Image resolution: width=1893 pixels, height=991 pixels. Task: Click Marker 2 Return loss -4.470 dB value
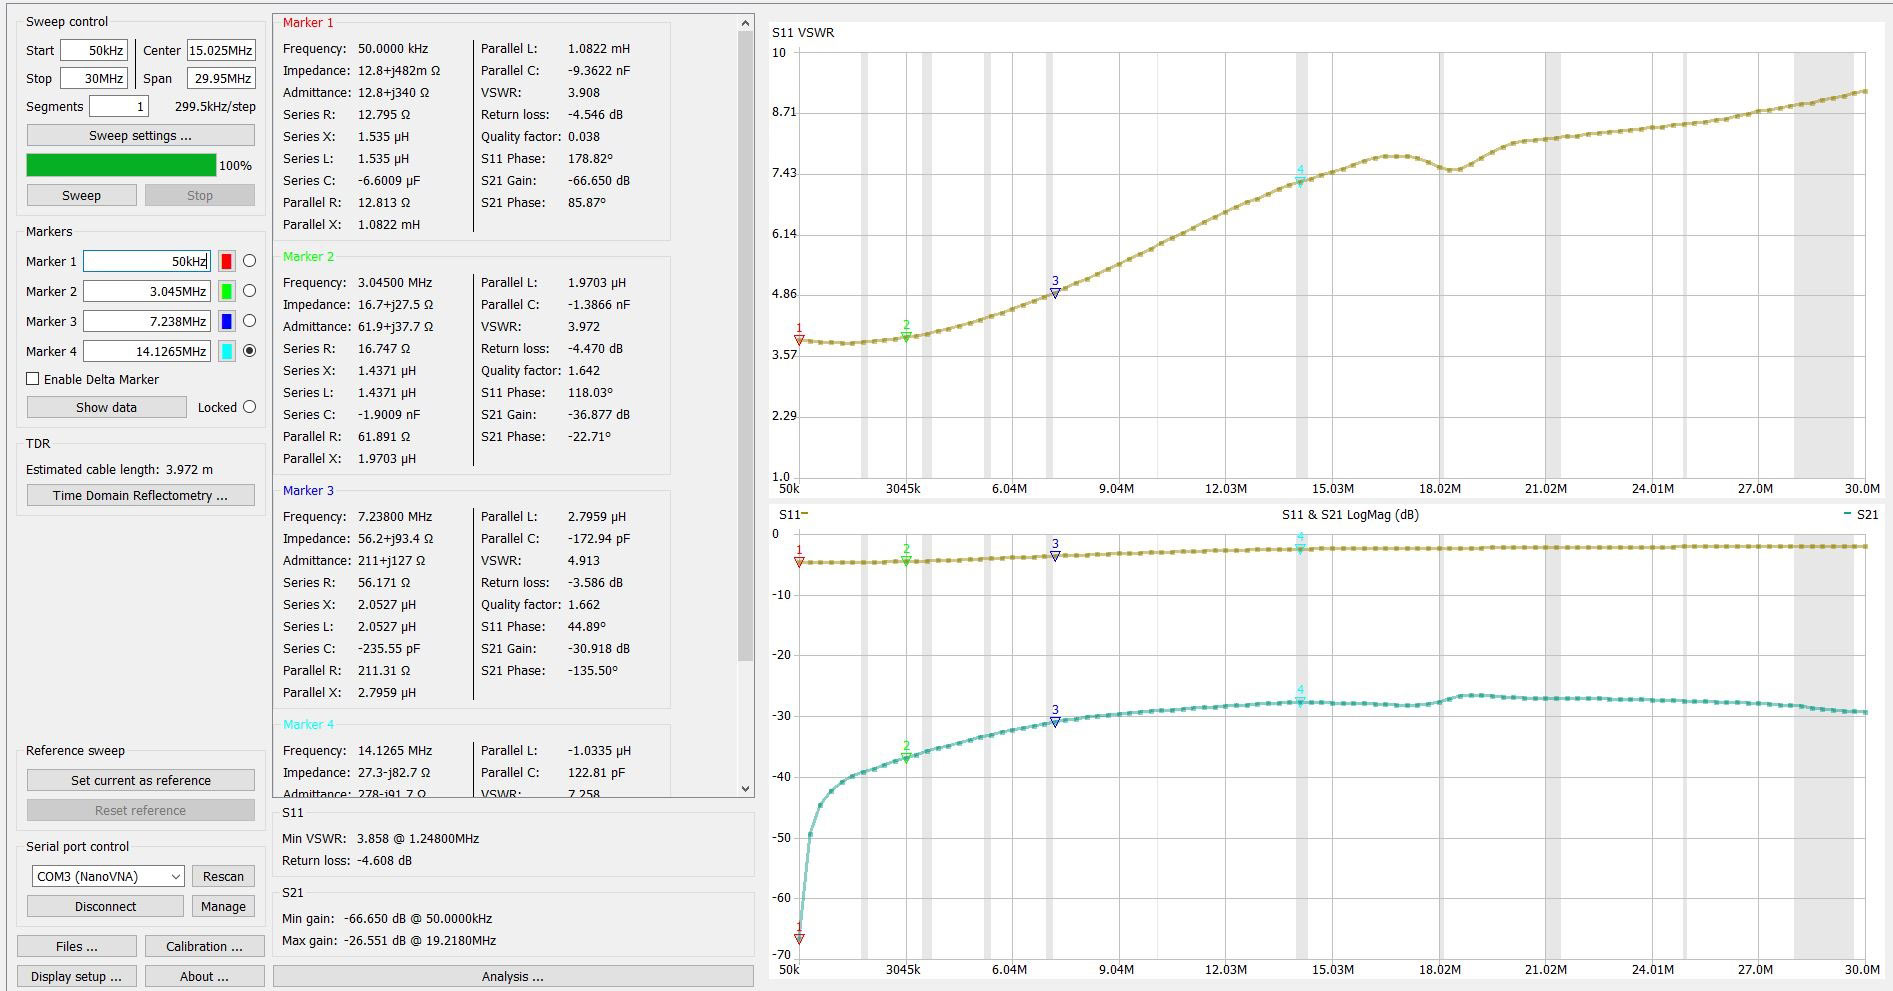[x=595, y=348]
